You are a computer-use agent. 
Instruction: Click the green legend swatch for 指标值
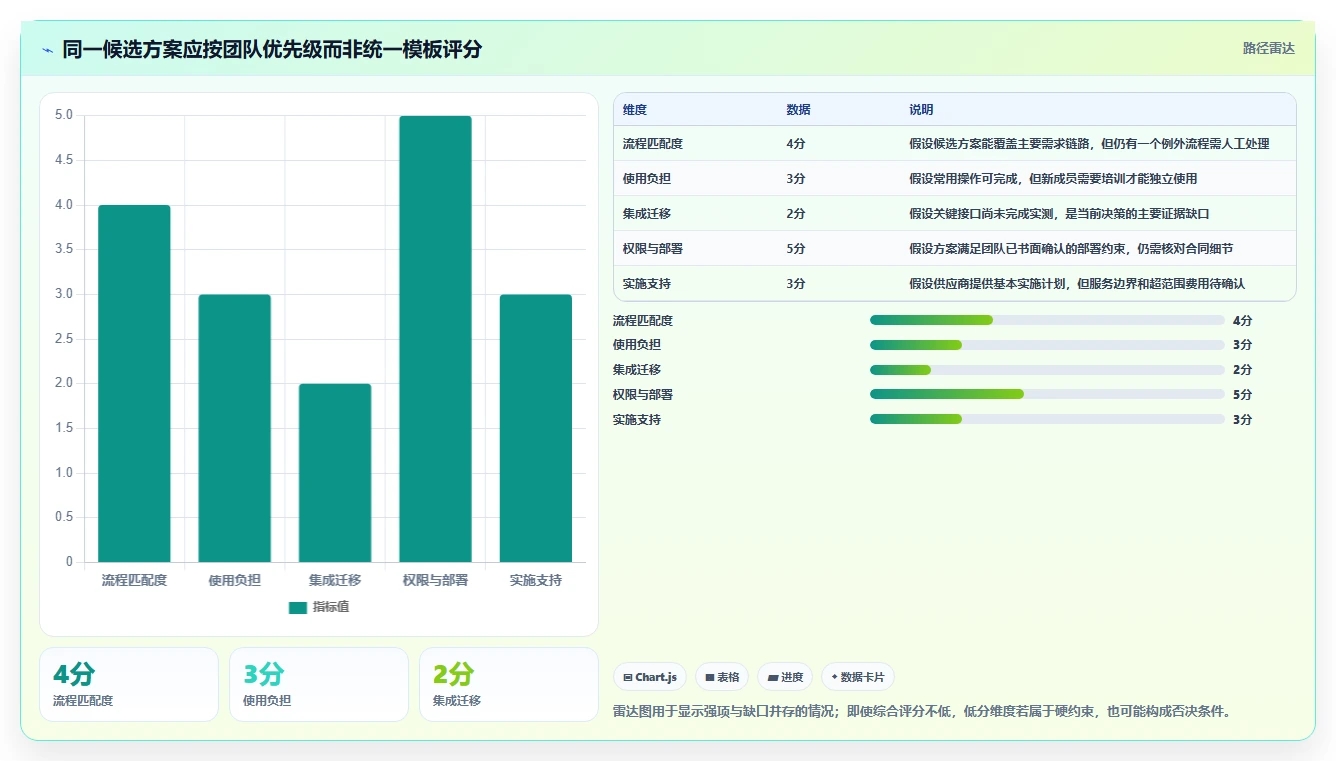(x=298, y=607)
